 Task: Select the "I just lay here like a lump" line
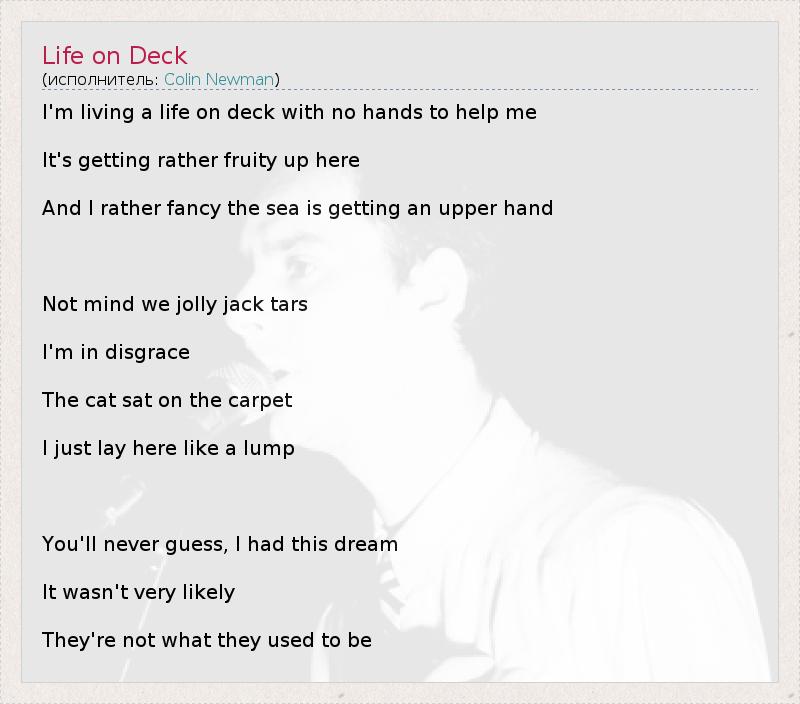click(168, 448)
